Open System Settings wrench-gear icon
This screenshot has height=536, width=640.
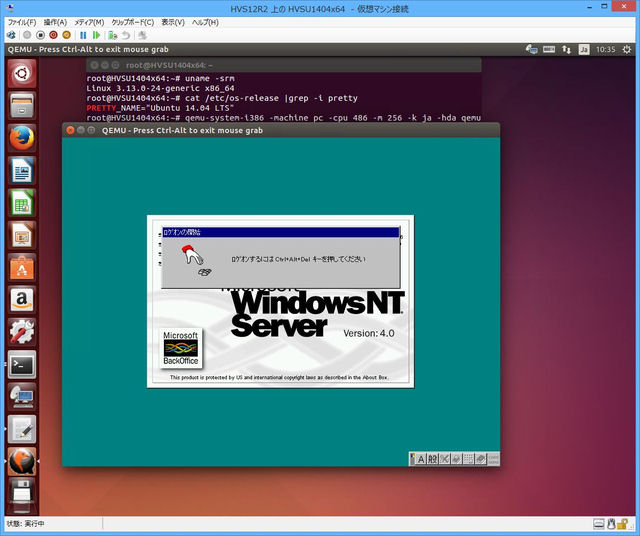click(x=22, y=332)
